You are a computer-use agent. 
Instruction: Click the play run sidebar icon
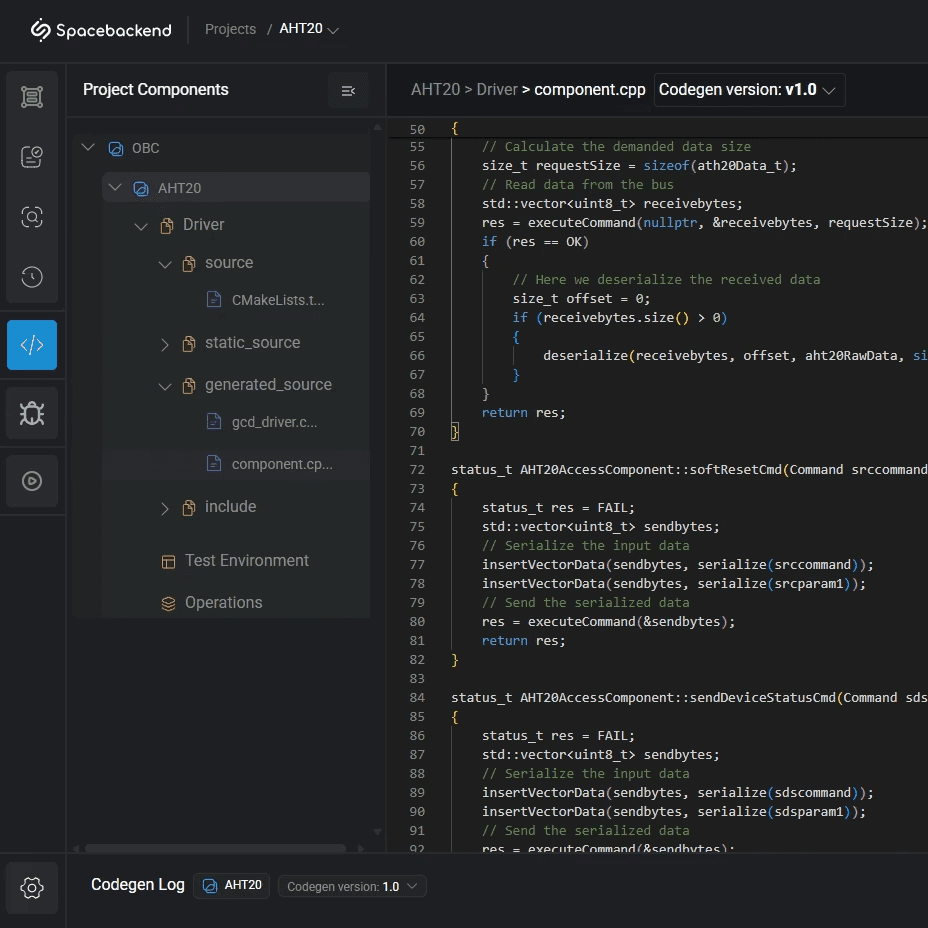click(x=32, y=481)
